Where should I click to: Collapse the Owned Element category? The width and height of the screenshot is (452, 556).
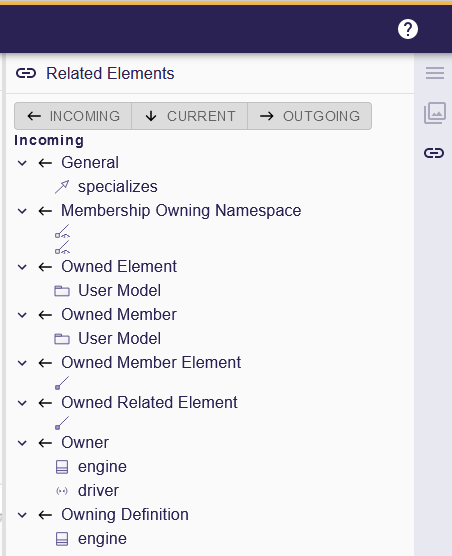coord(22,267)
